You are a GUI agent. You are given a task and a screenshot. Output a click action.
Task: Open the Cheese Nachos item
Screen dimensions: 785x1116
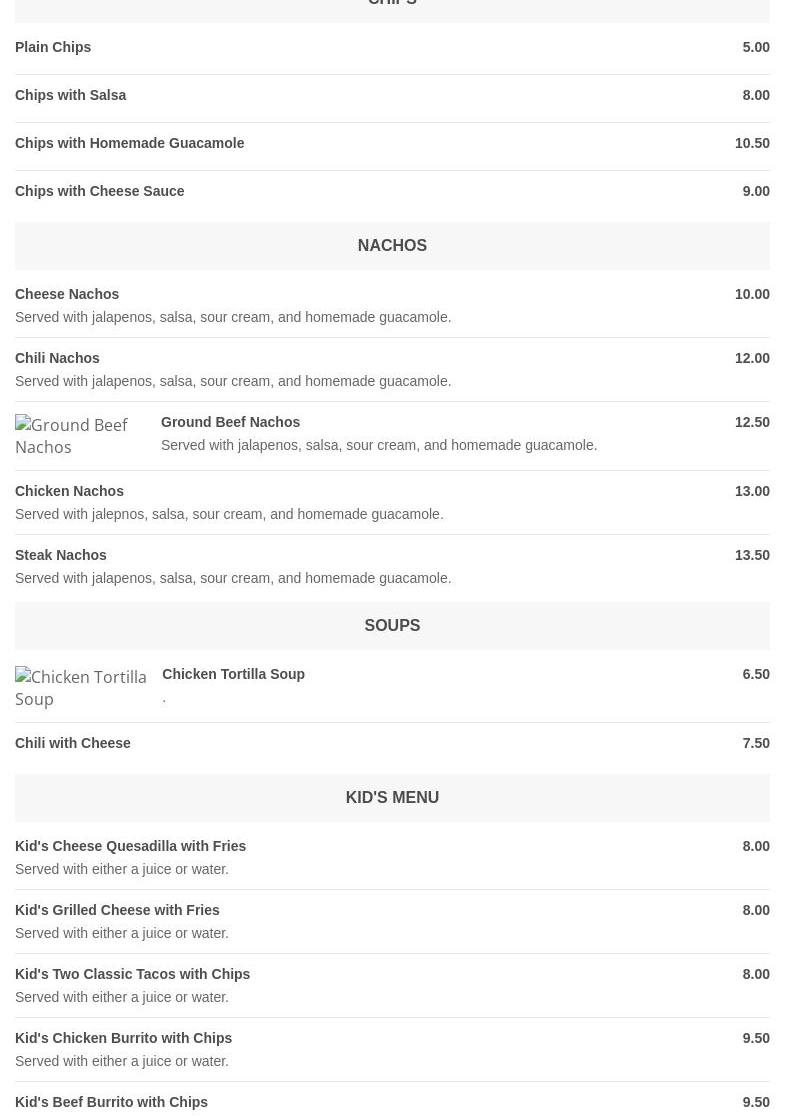67,294
